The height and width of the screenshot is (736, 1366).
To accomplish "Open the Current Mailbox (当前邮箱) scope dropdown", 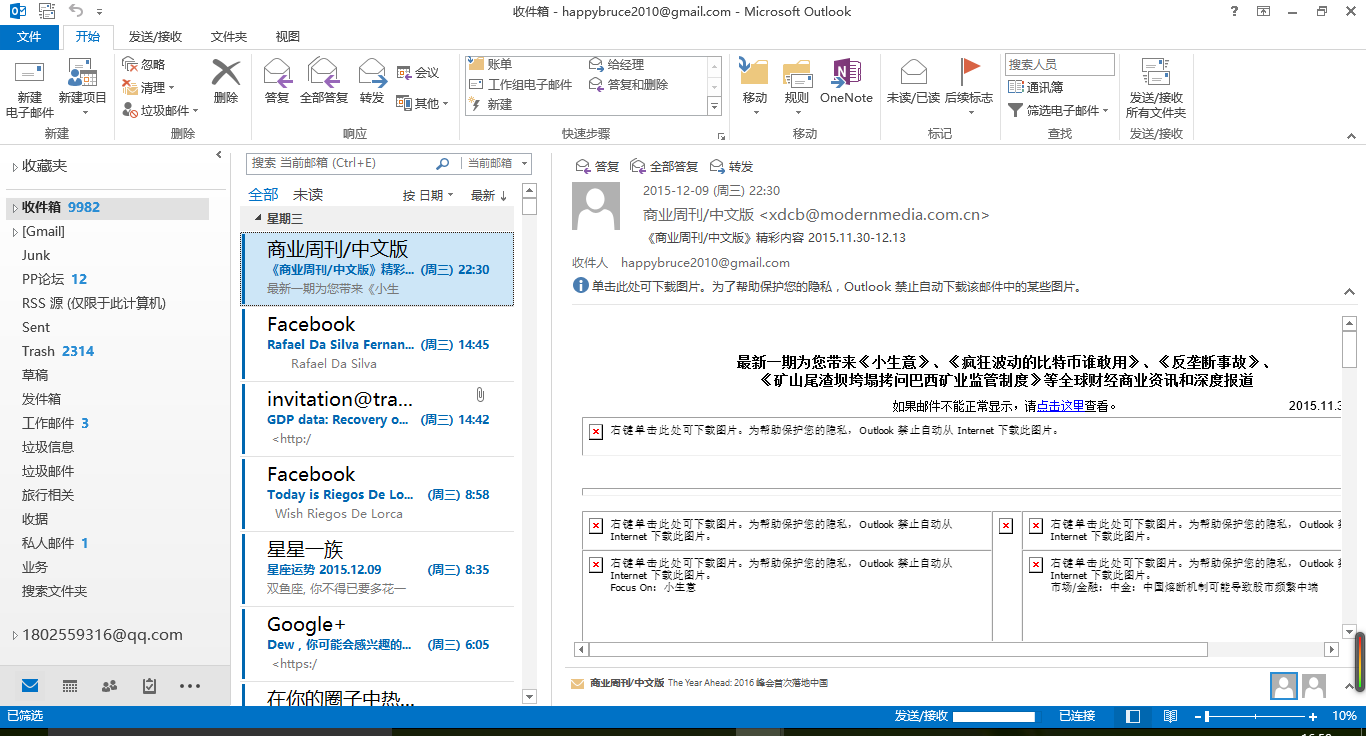I will 496,163.
